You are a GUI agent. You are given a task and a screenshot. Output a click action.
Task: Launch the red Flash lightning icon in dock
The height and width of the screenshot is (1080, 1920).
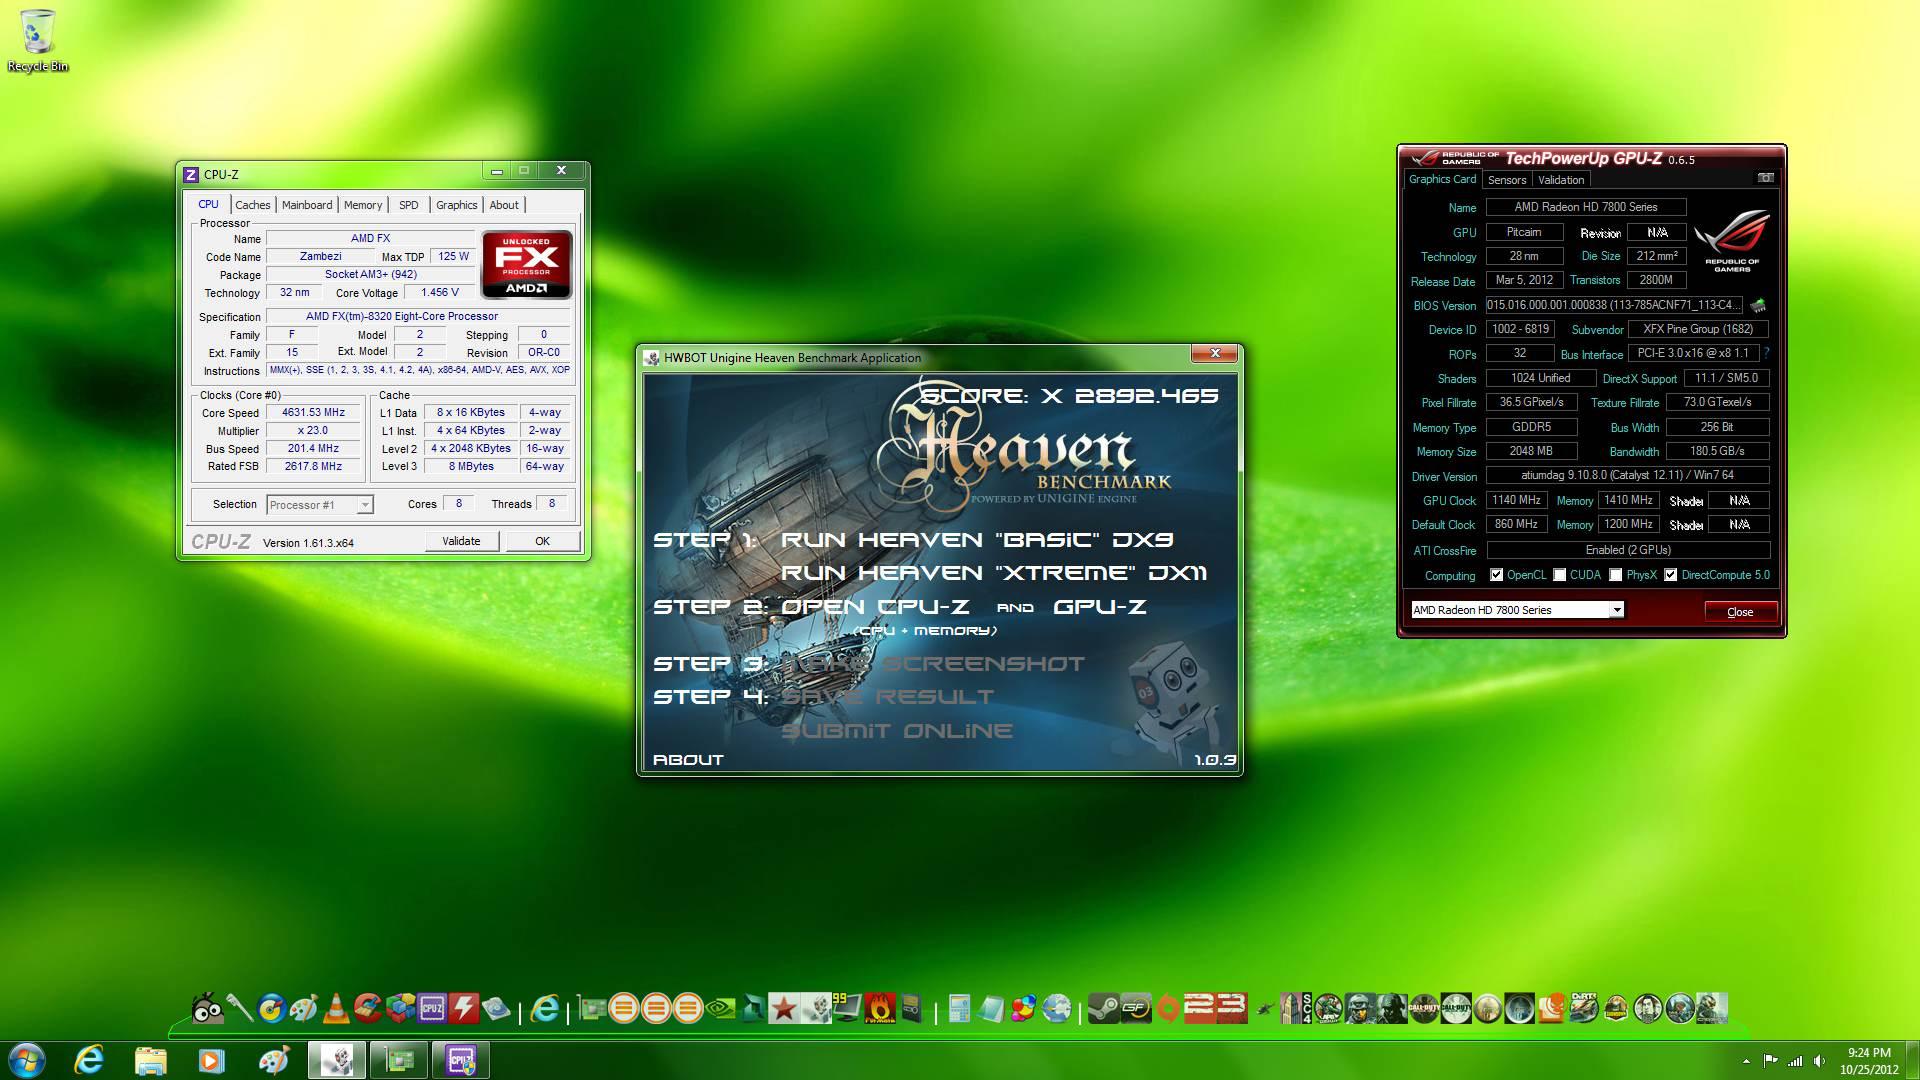click(x=463, y=1008)
